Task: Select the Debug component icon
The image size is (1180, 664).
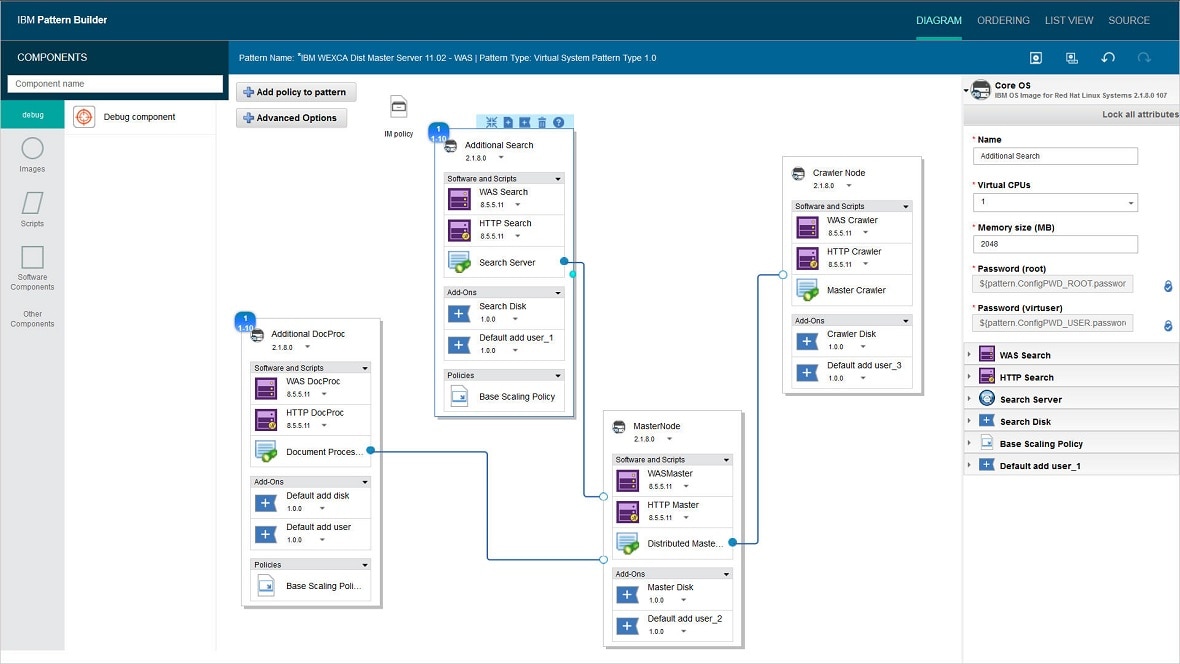Action: point(84,117)
